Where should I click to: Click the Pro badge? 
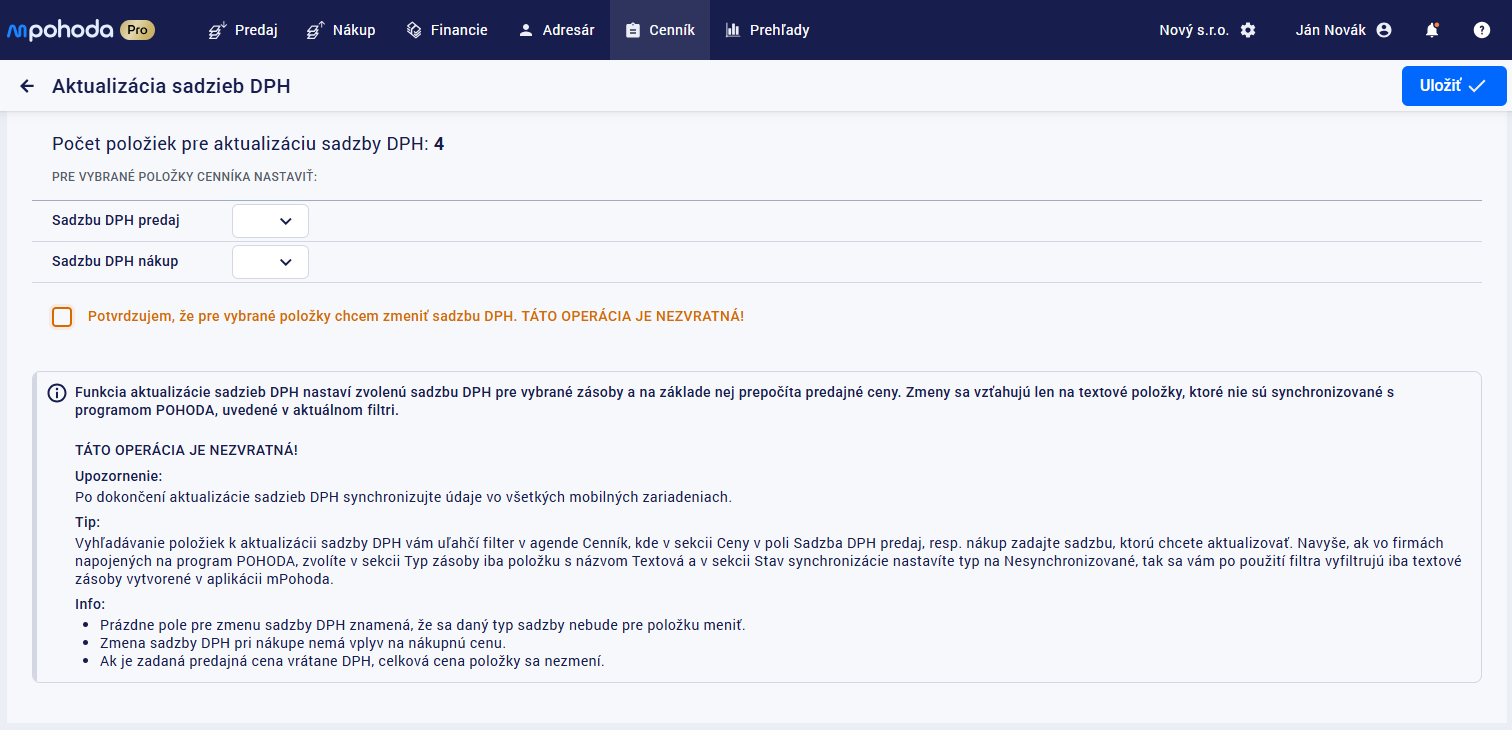(137, 30)
